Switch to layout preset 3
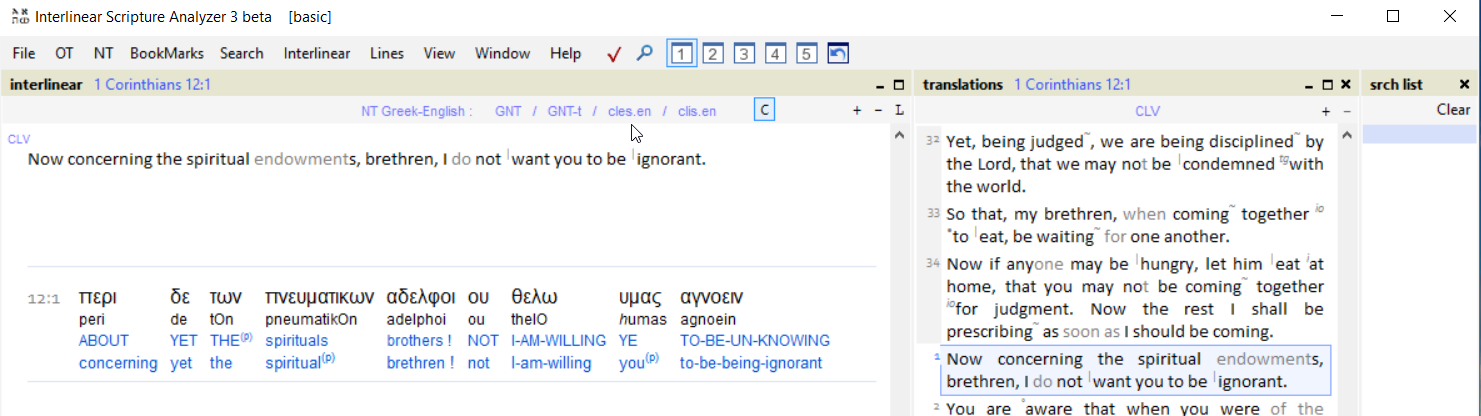This screenshot has width=1481, height=416. (x=744, y=54)
